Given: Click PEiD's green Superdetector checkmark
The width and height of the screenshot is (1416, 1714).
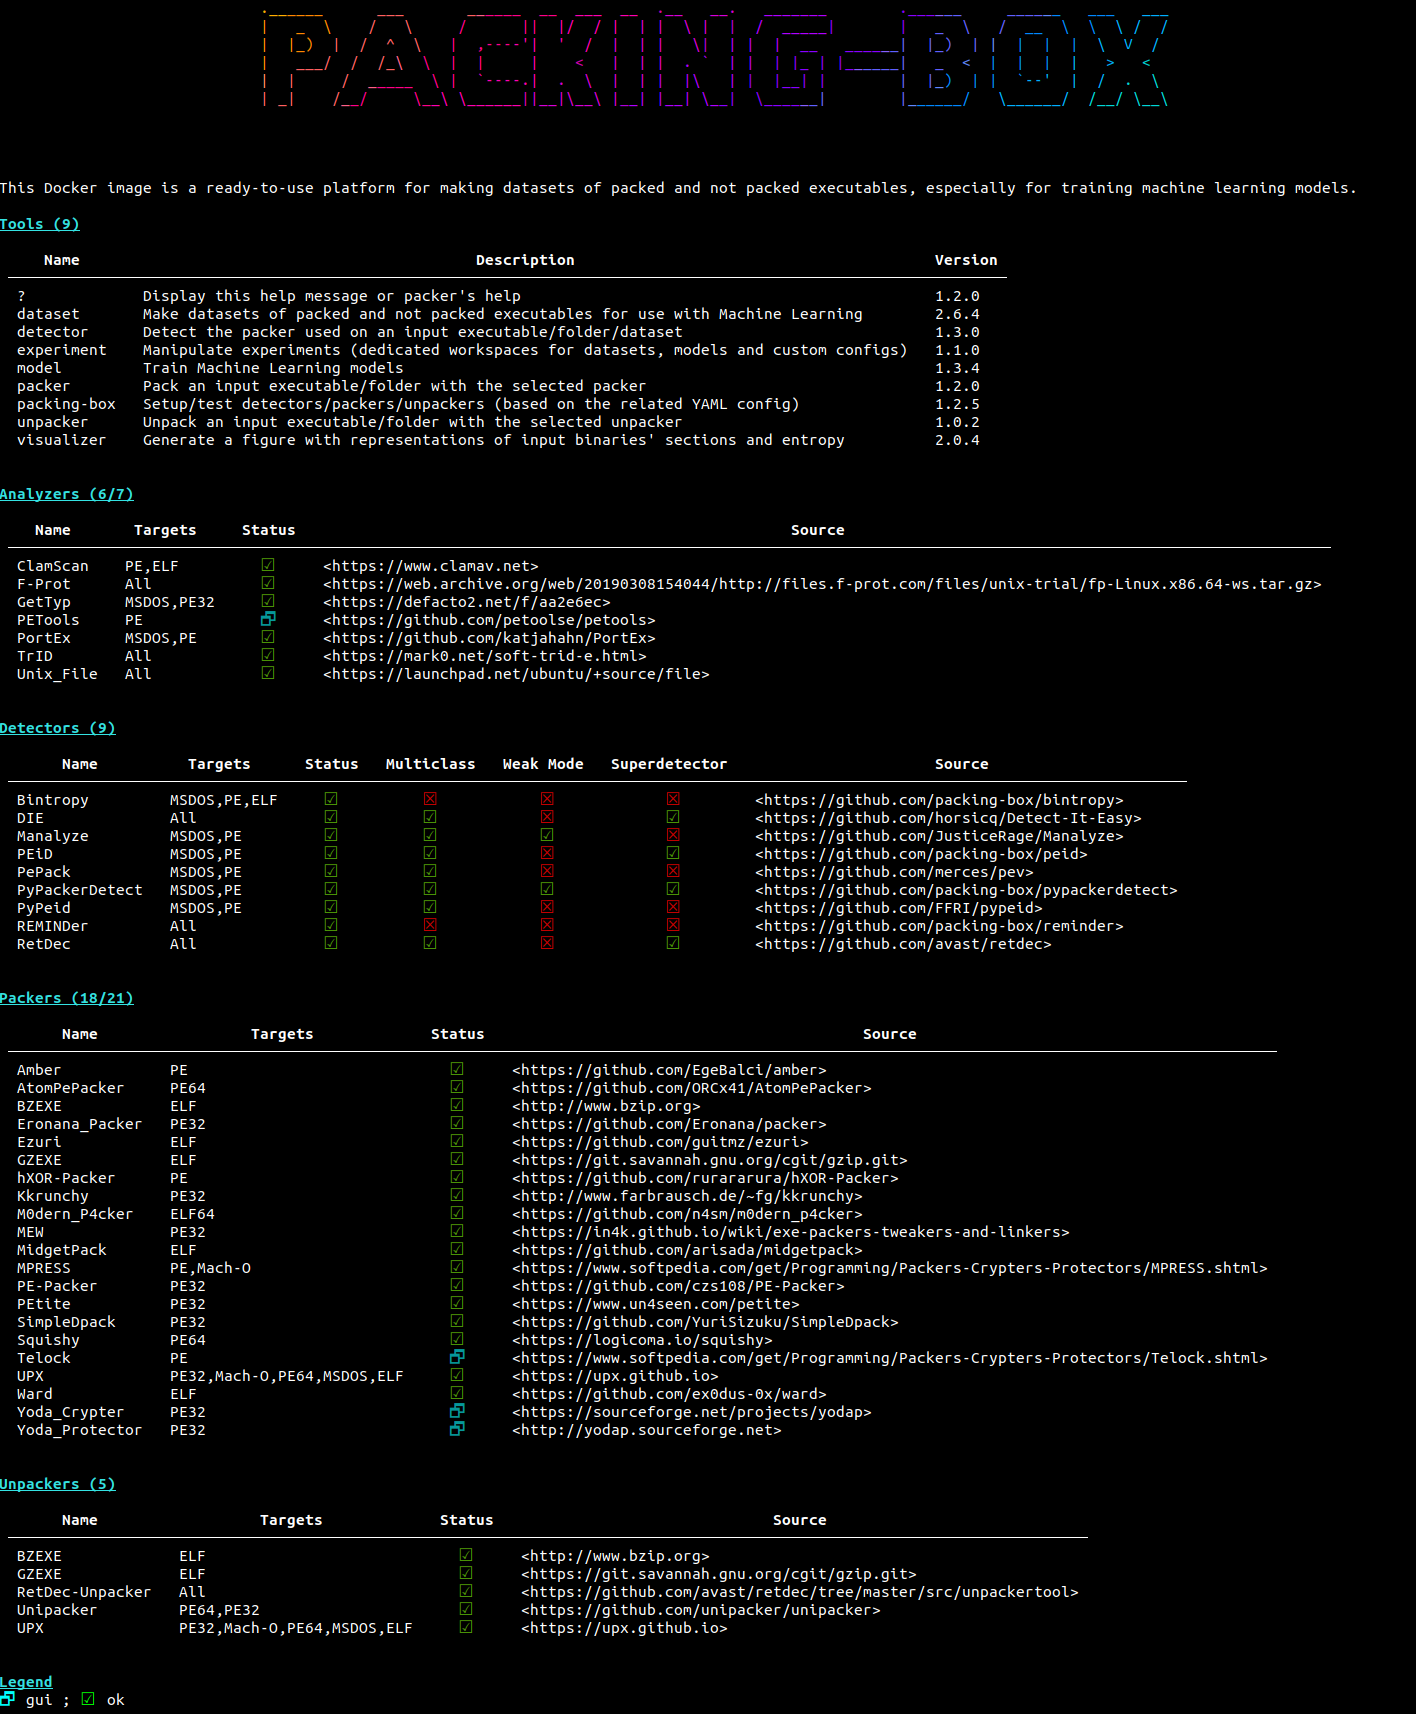Looking at the screenshot, I should pyautogui.click(x=673, y=853).
